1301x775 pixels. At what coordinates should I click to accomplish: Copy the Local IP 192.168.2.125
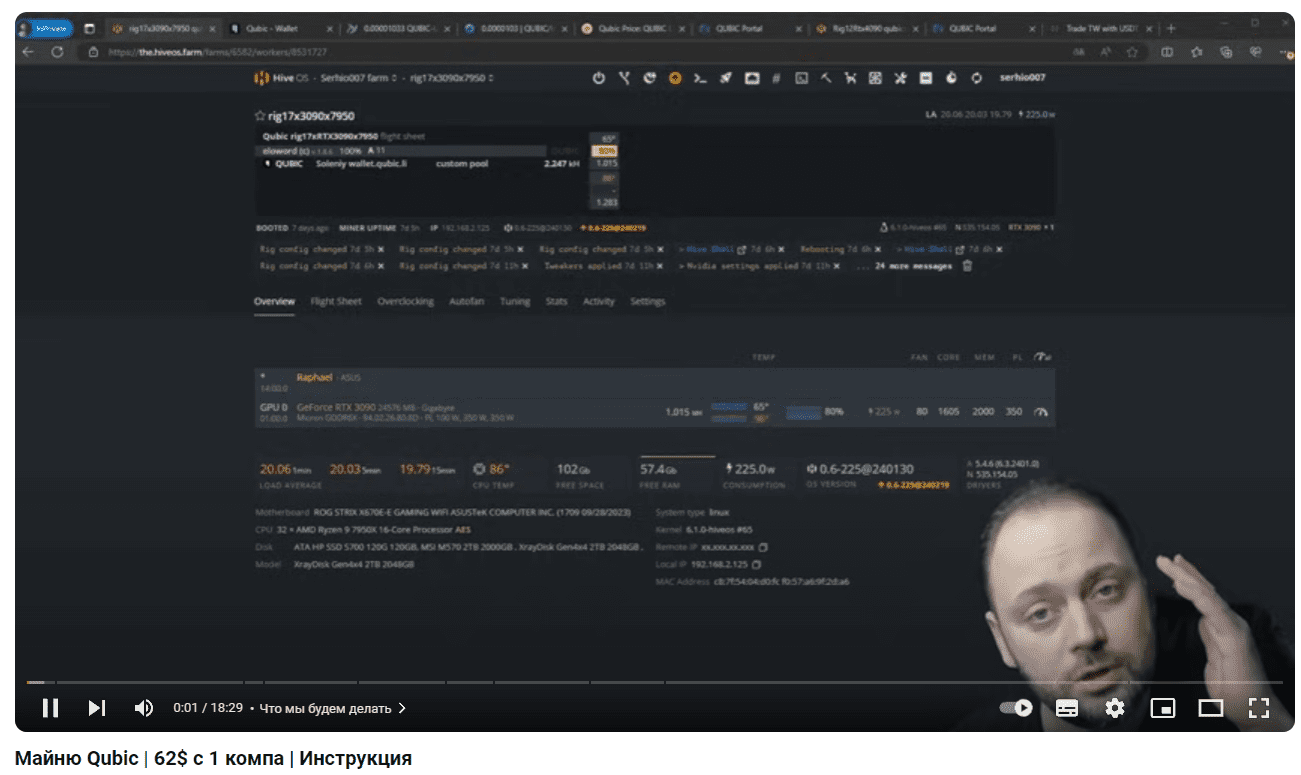click(x=754, y=564)
